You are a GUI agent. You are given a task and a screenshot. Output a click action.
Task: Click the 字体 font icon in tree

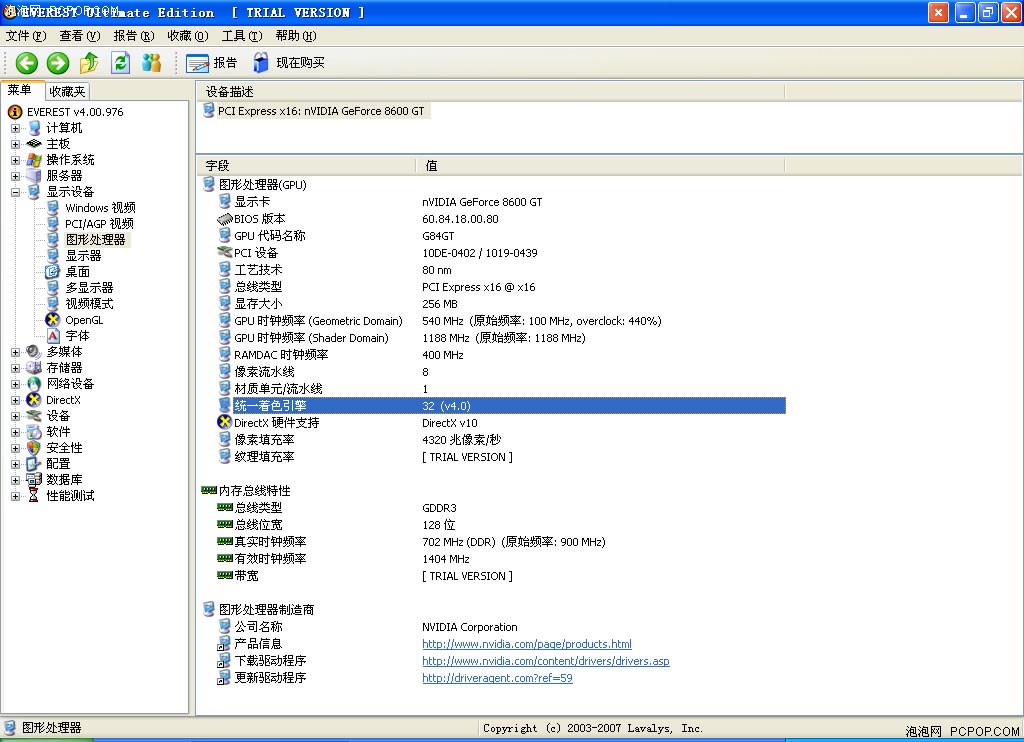53,336
